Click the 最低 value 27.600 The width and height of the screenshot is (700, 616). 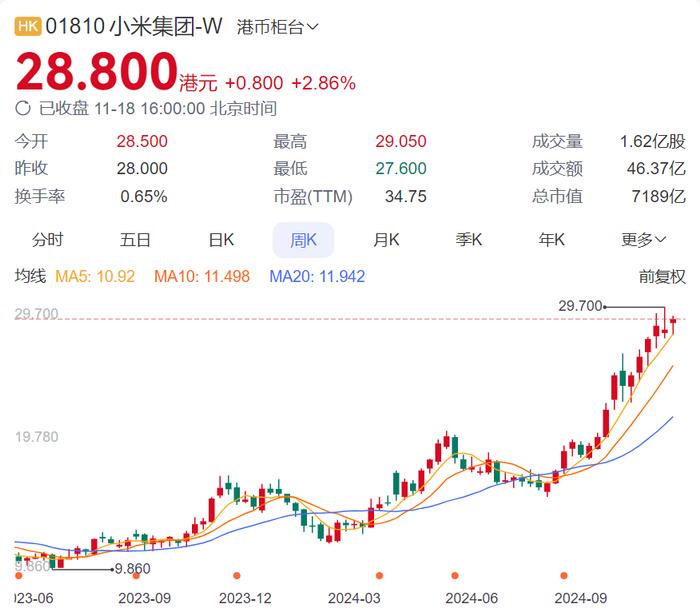[x=401, y=169]
